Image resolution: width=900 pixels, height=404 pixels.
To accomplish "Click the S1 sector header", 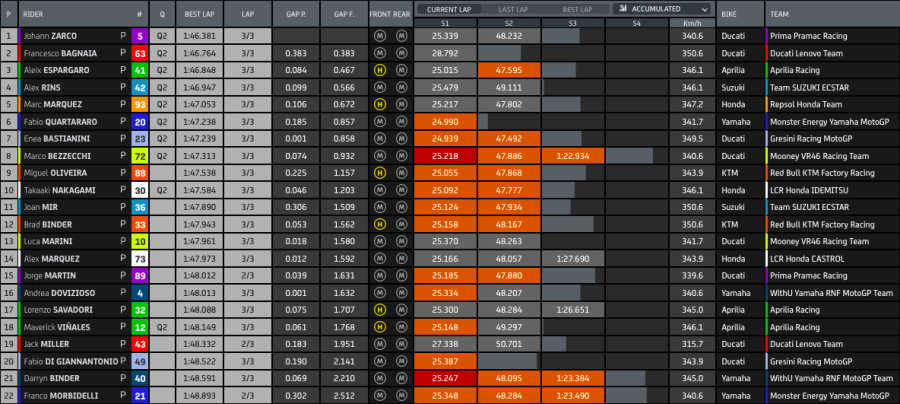I will [445, 23].
